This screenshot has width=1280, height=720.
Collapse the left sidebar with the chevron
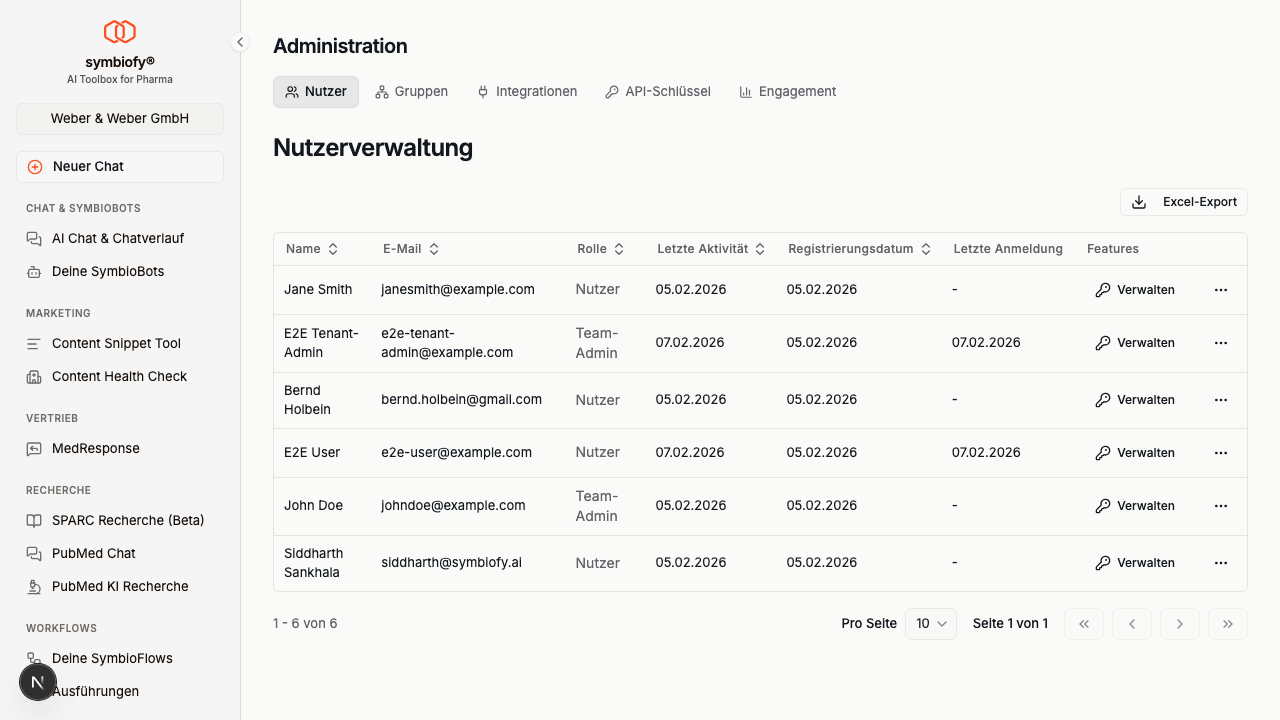point(240,42)
